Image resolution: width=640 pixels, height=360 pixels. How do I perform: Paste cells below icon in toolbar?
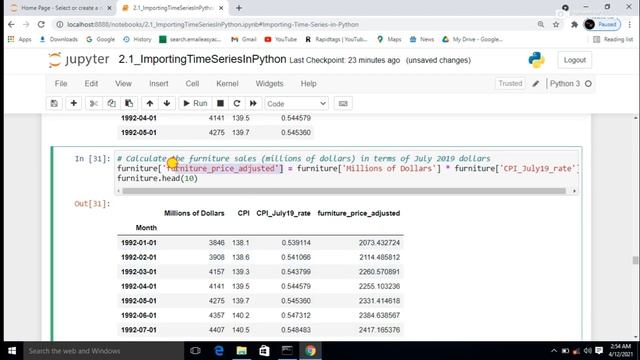pos(129,103)
